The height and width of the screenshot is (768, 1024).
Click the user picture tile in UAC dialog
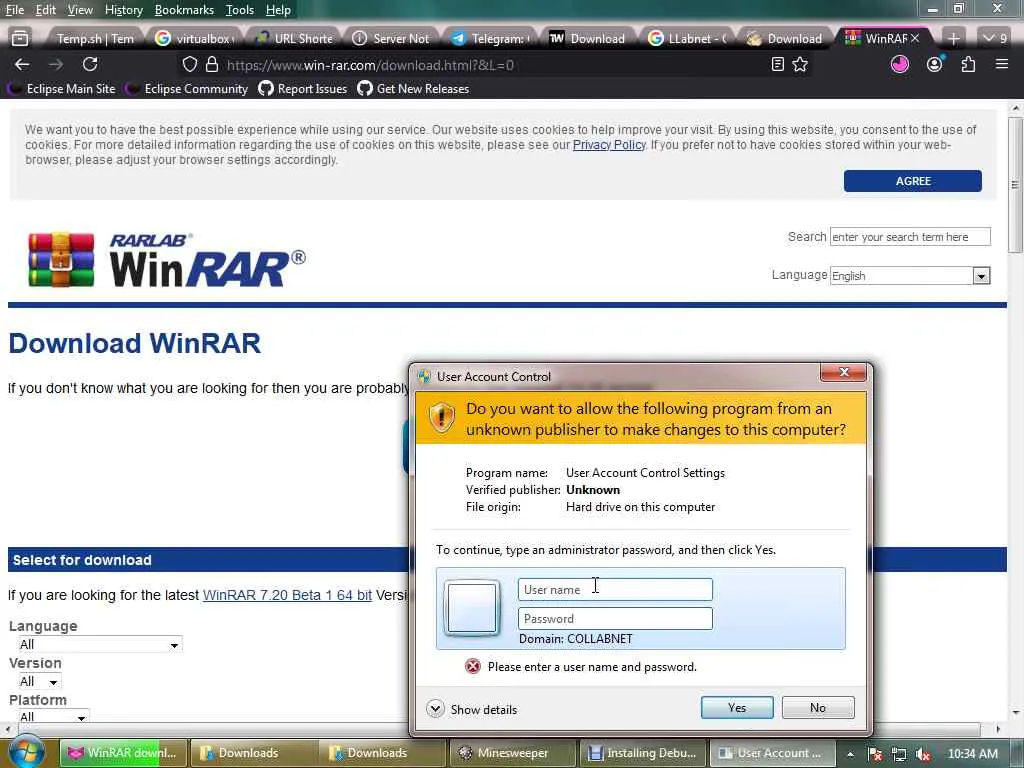tap(472, 608)
